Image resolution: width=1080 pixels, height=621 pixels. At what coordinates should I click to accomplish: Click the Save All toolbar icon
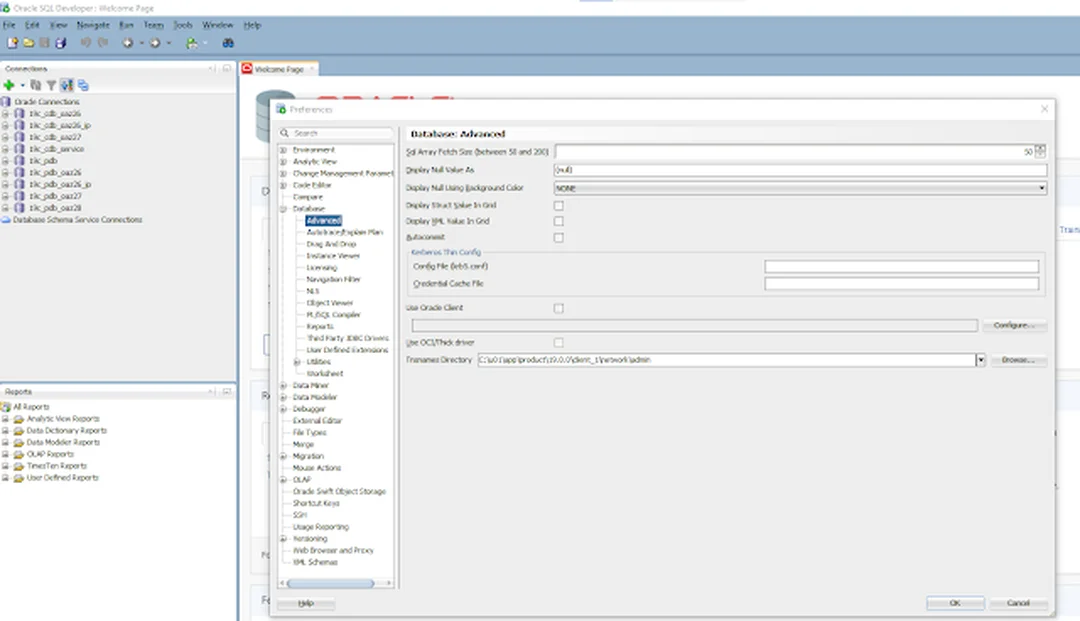[61, 43]
